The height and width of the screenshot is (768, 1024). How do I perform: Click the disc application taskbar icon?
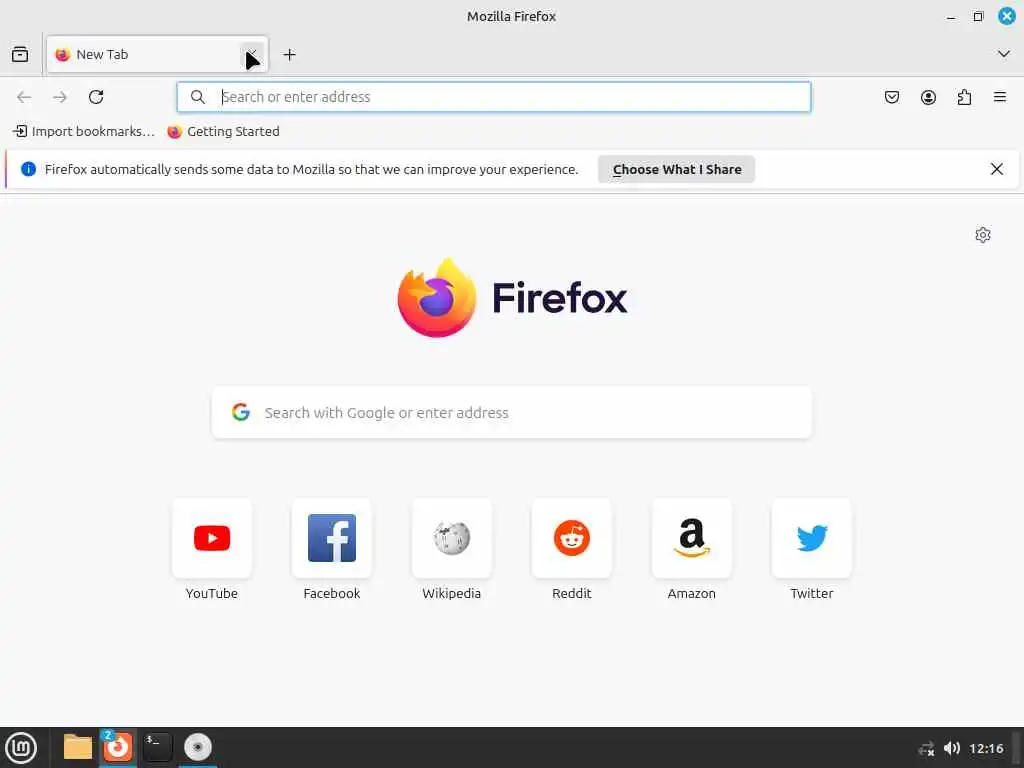click(x=198, y=747)
